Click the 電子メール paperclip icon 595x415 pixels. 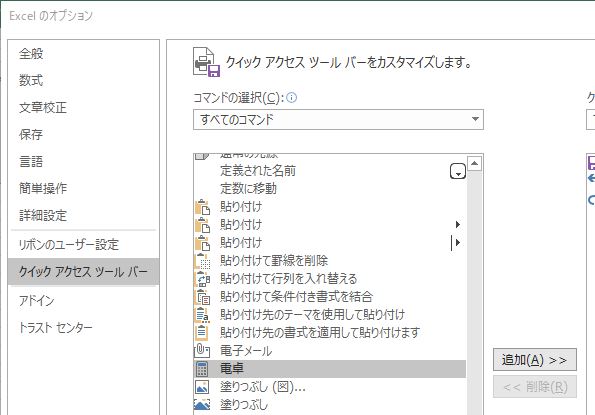pos(202,351)
